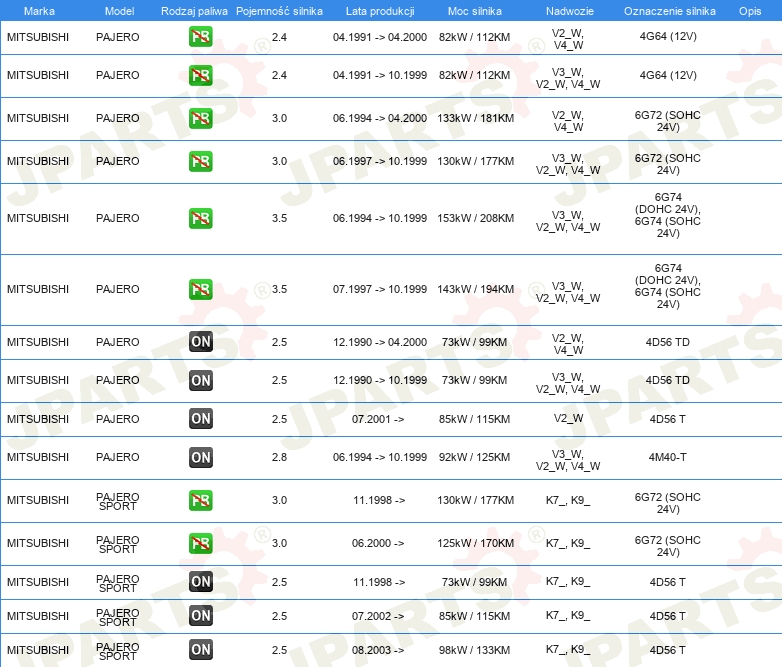Click petrol icon in the 04.1991 -> 10.1999 row
This screenshot has width=782, height=667.
[200, 75]
